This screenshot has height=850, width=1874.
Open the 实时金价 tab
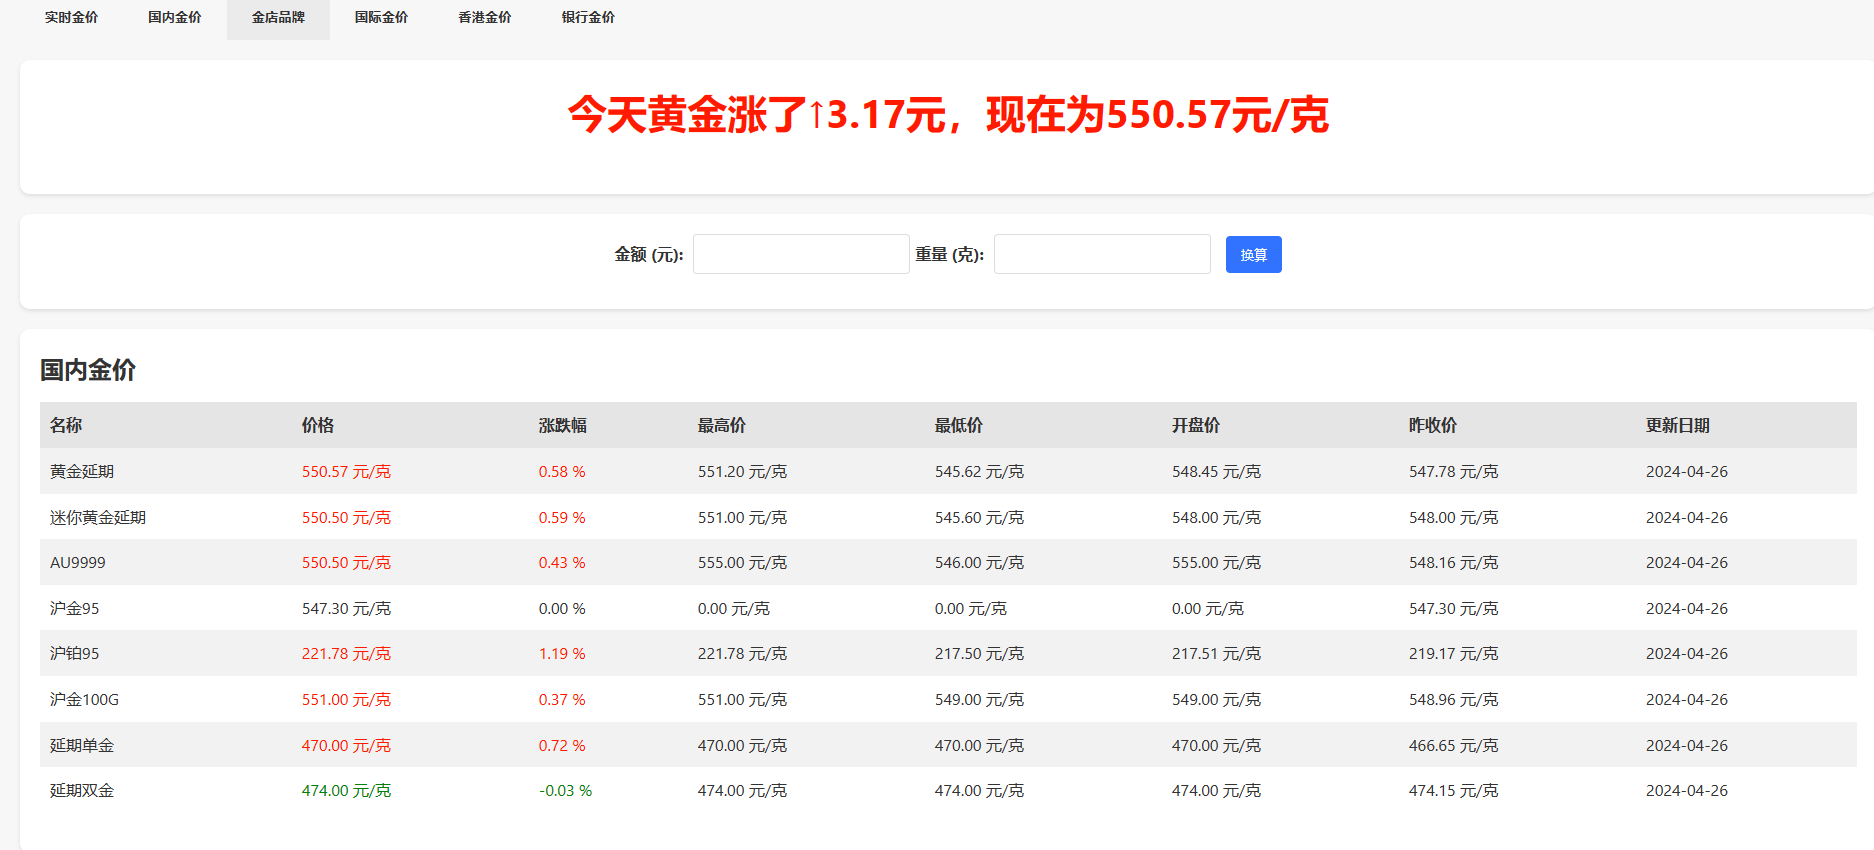(71, 18)
